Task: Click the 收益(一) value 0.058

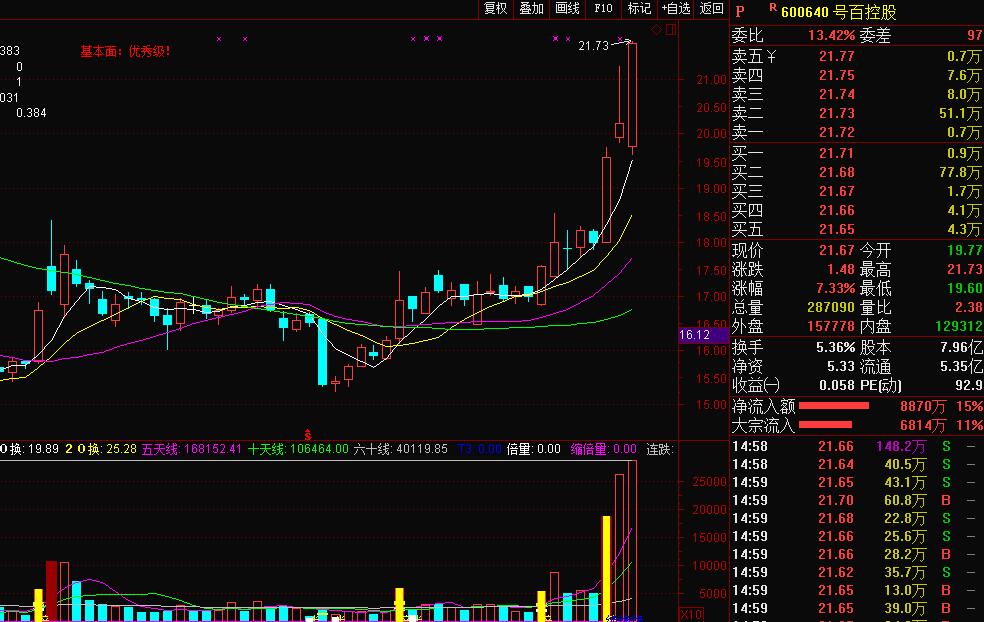Action: click(837, 385)
